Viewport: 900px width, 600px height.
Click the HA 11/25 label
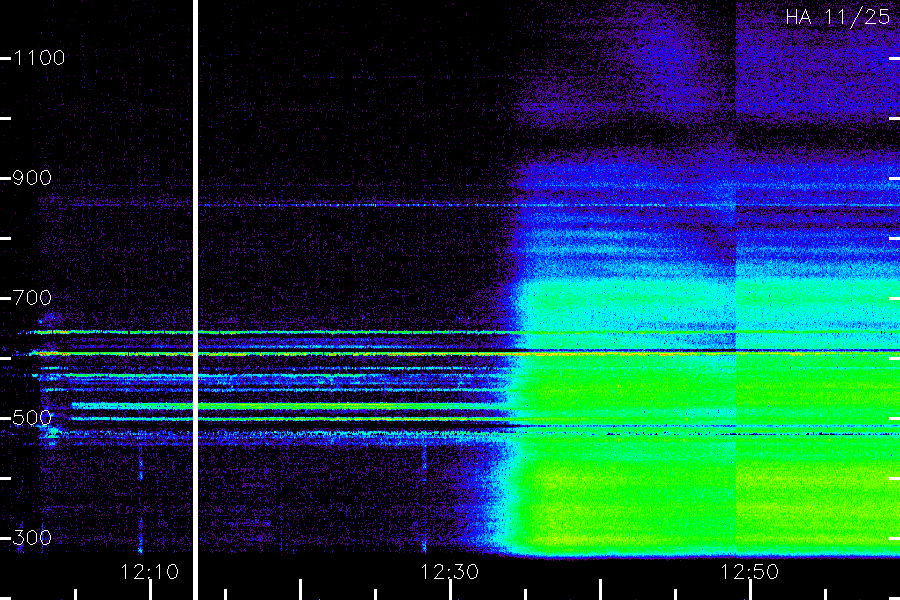coord(838,17)
